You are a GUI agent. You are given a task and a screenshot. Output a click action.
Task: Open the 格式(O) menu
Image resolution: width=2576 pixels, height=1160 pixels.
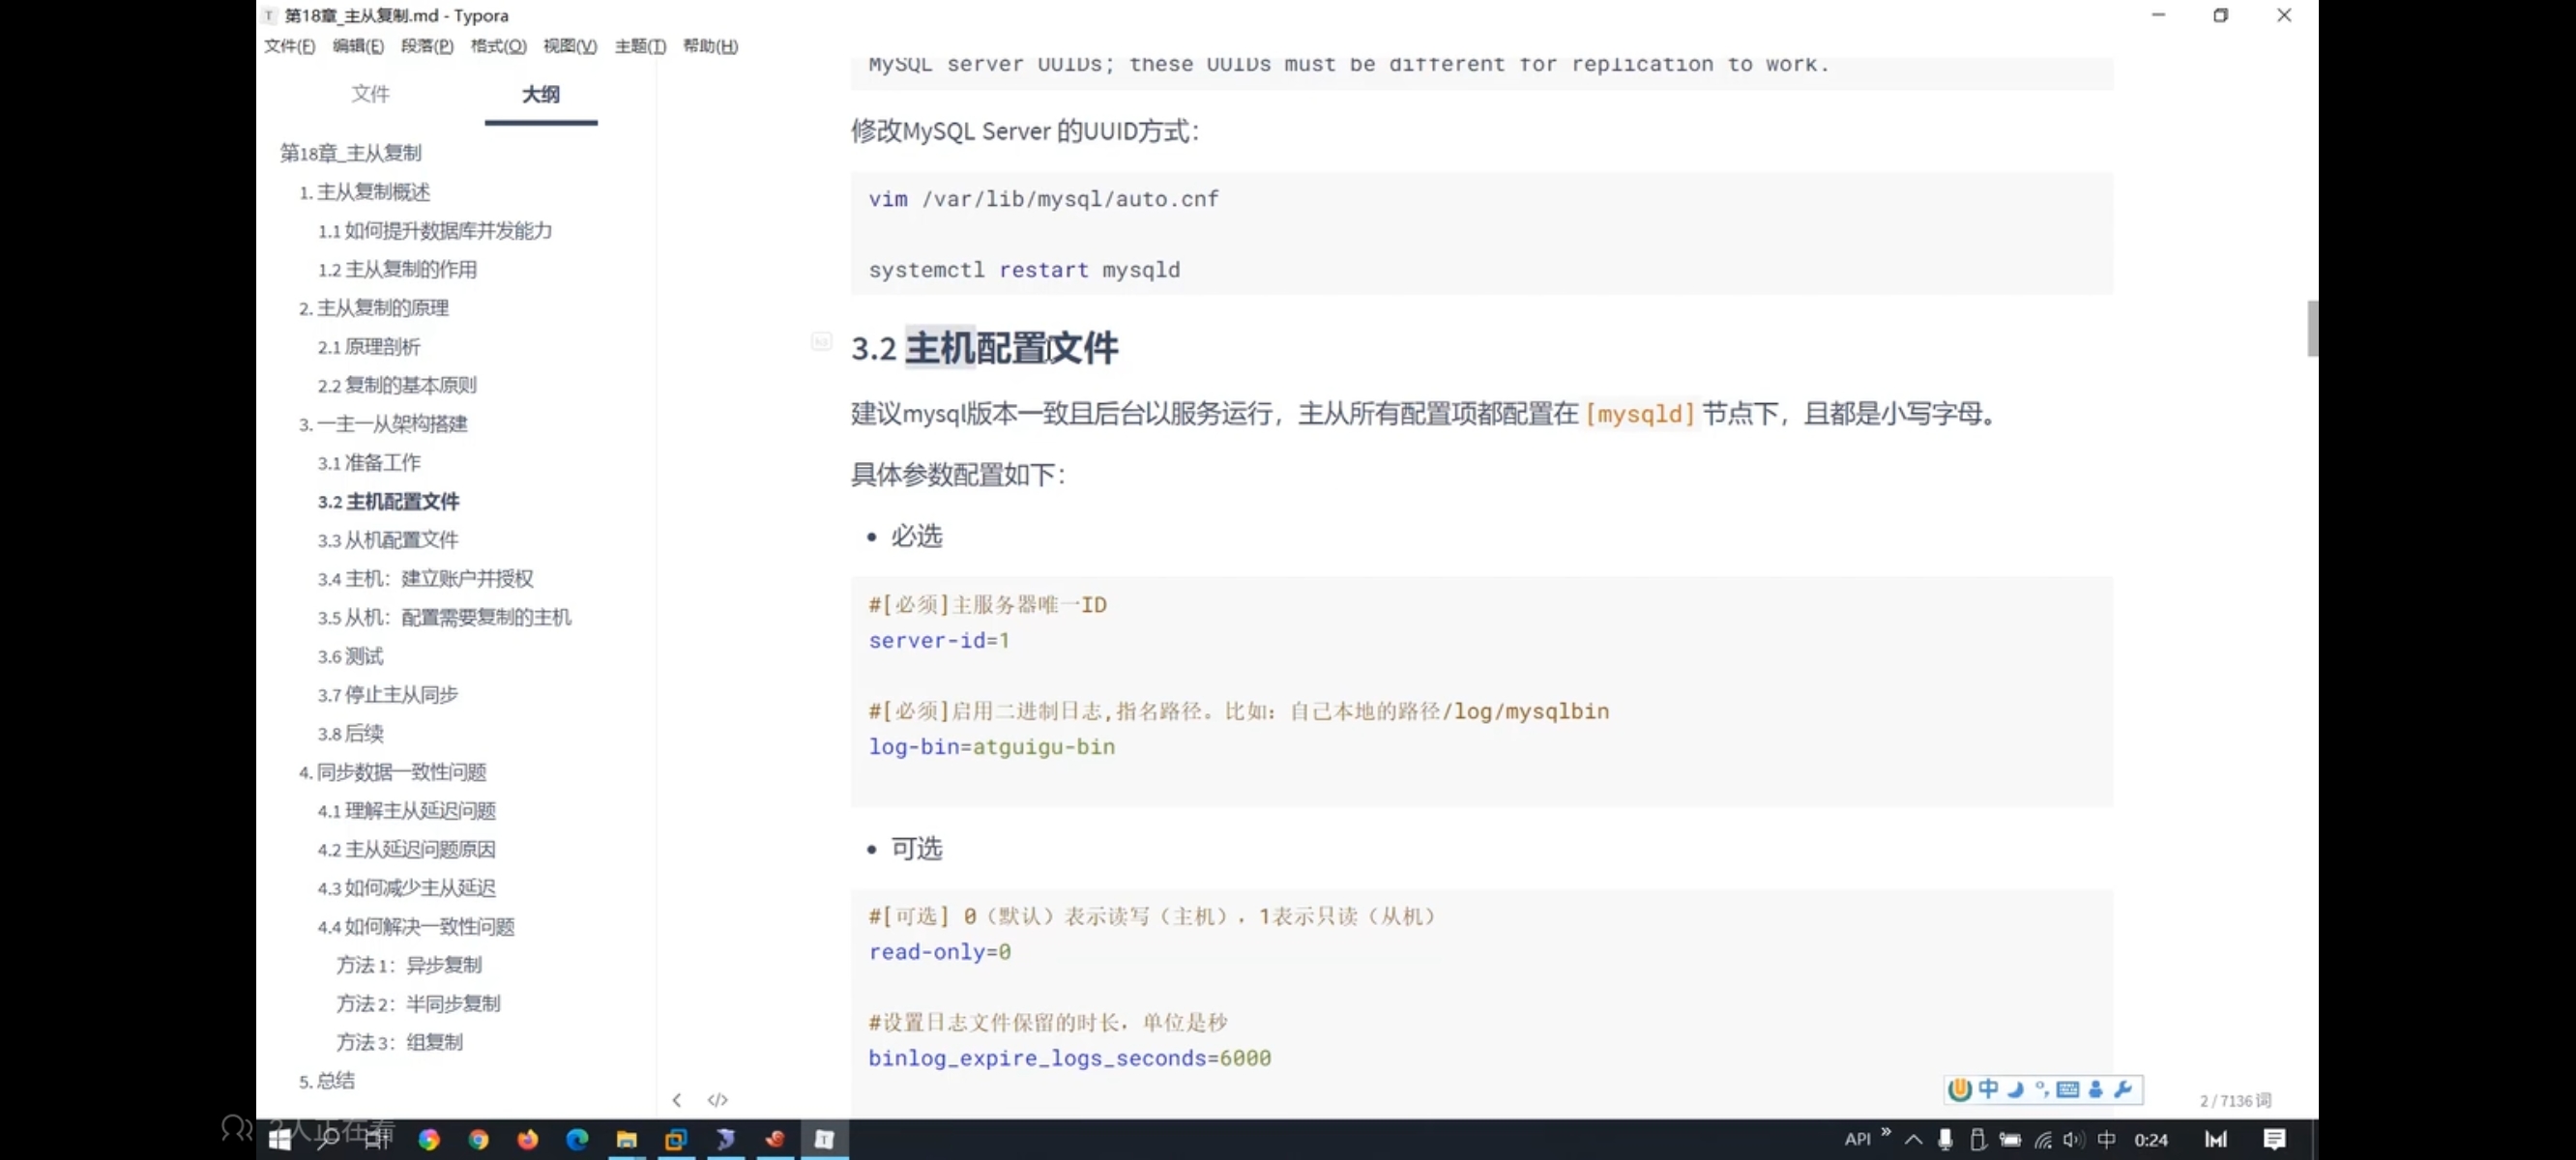pyautogui.click(x=498, y=46)
